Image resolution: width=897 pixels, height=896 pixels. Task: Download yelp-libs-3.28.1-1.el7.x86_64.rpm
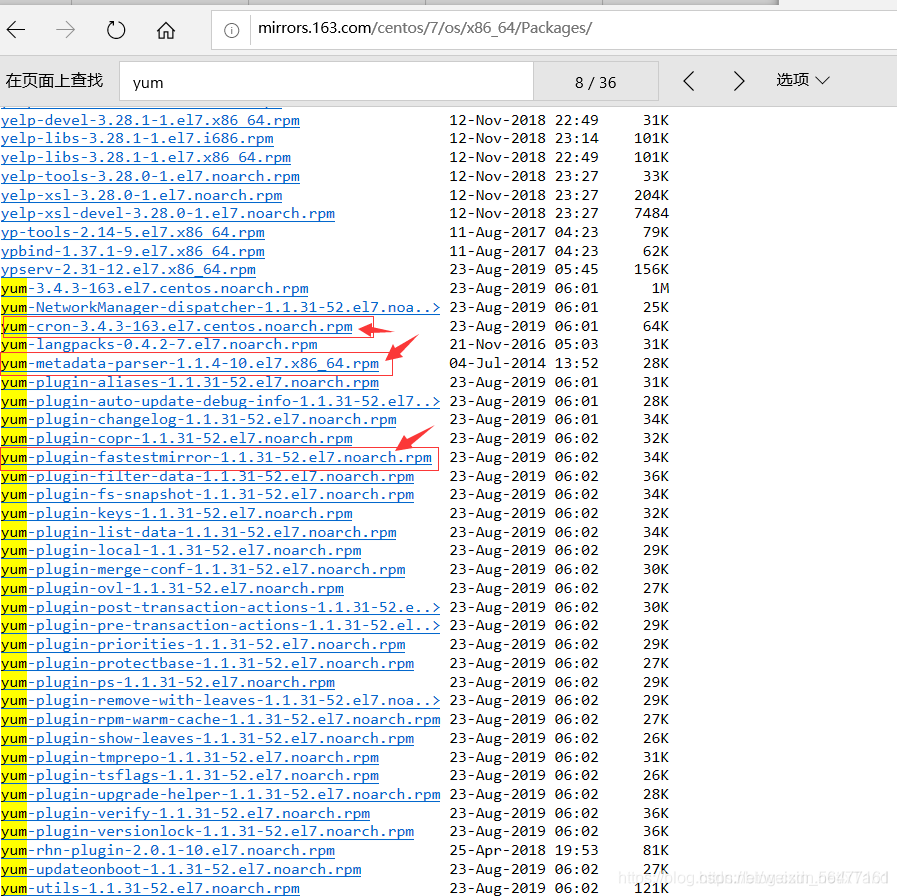point(146,157)
